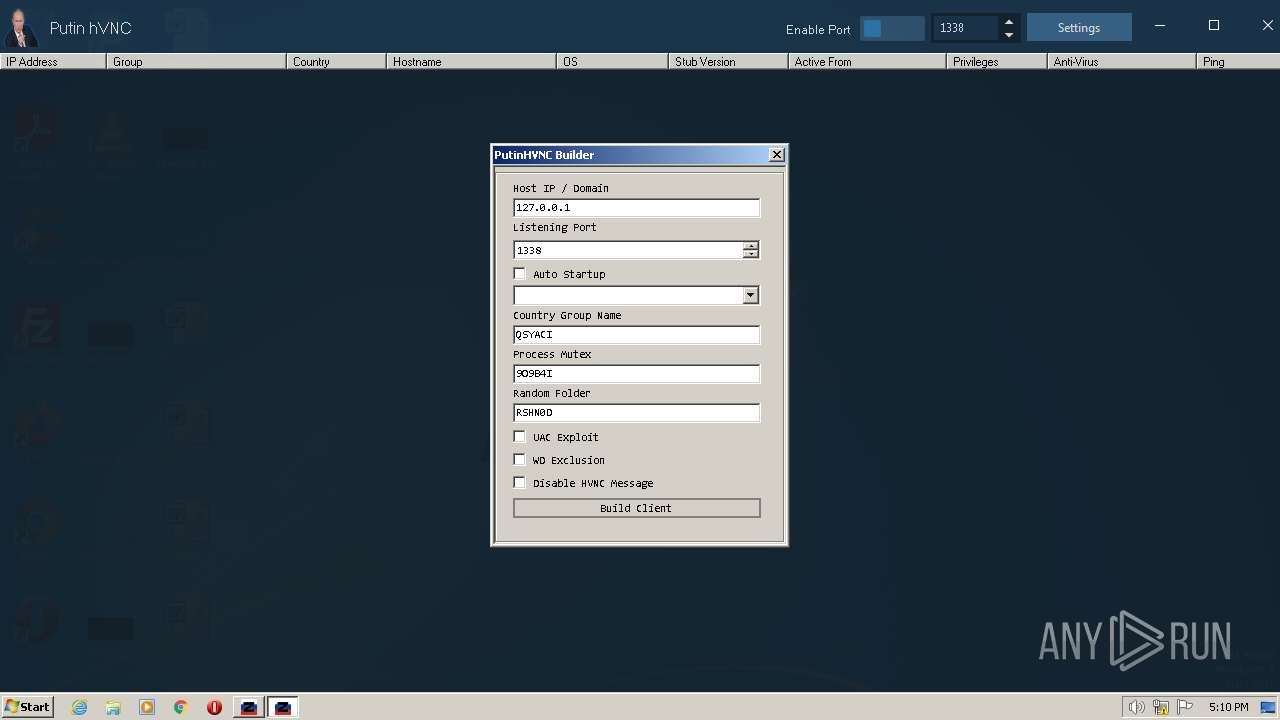The height and width of the screenshot is (720, 1280).
Task: Sort by Stub Version column header
Action: pos(728,62)
